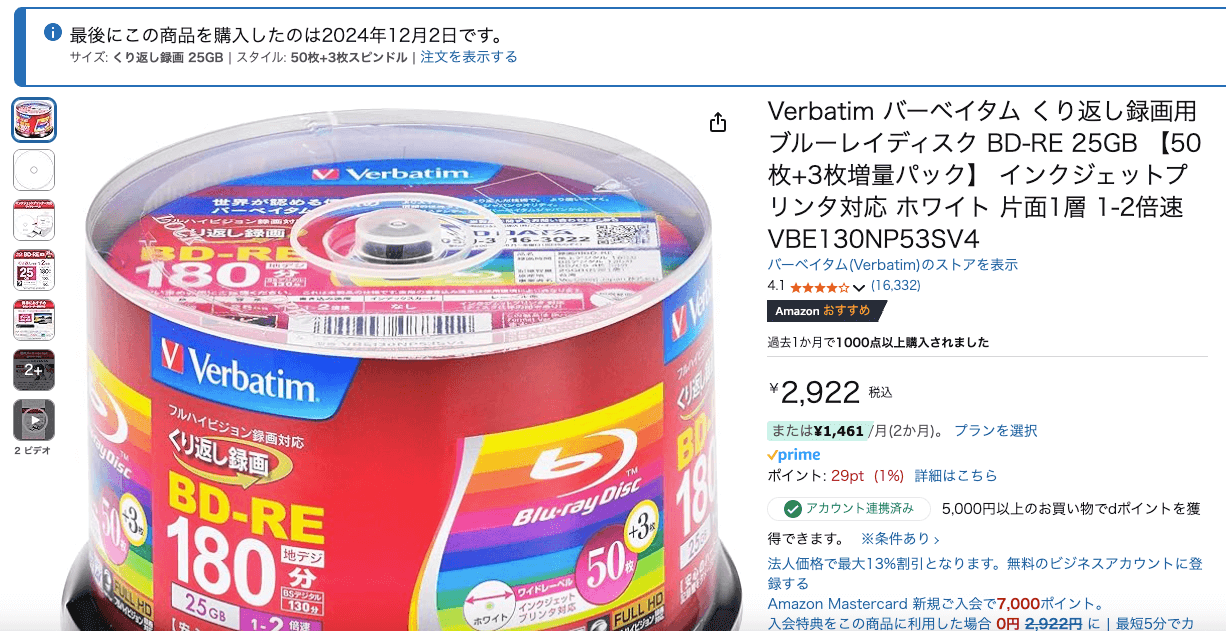Click 注文を表示する link
This screenshot has width=1226, height=631.
click(x=469, y=57)
